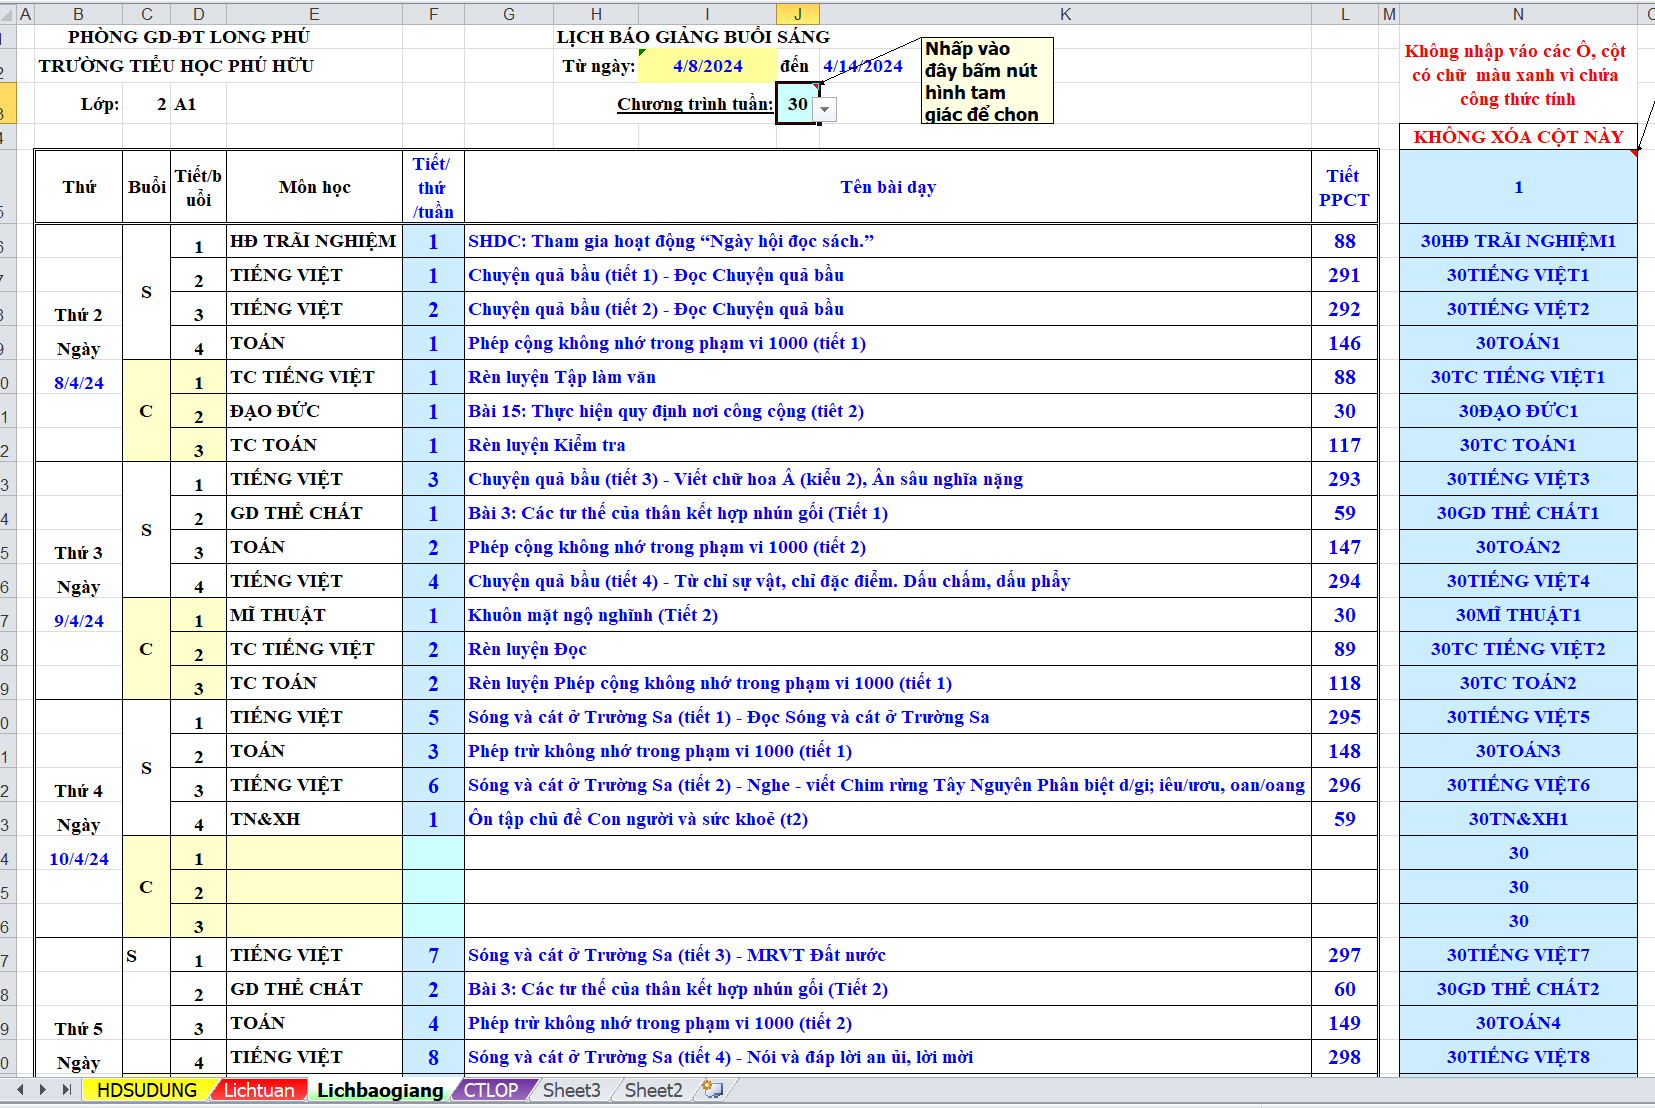1655x1108 pixels.
Task: Select column J header
Action: point(797,14)
